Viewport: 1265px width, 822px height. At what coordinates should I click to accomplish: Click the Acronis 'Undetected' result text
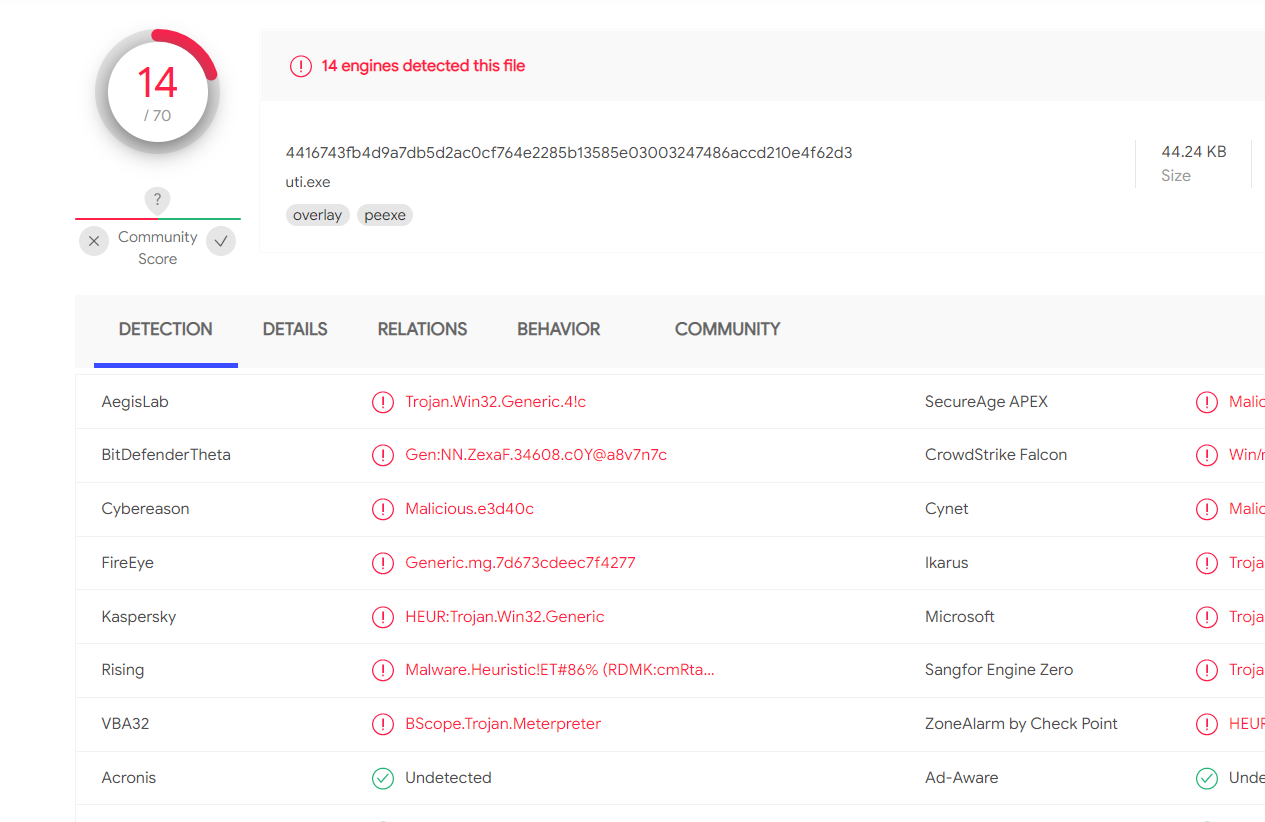(448, 778)
